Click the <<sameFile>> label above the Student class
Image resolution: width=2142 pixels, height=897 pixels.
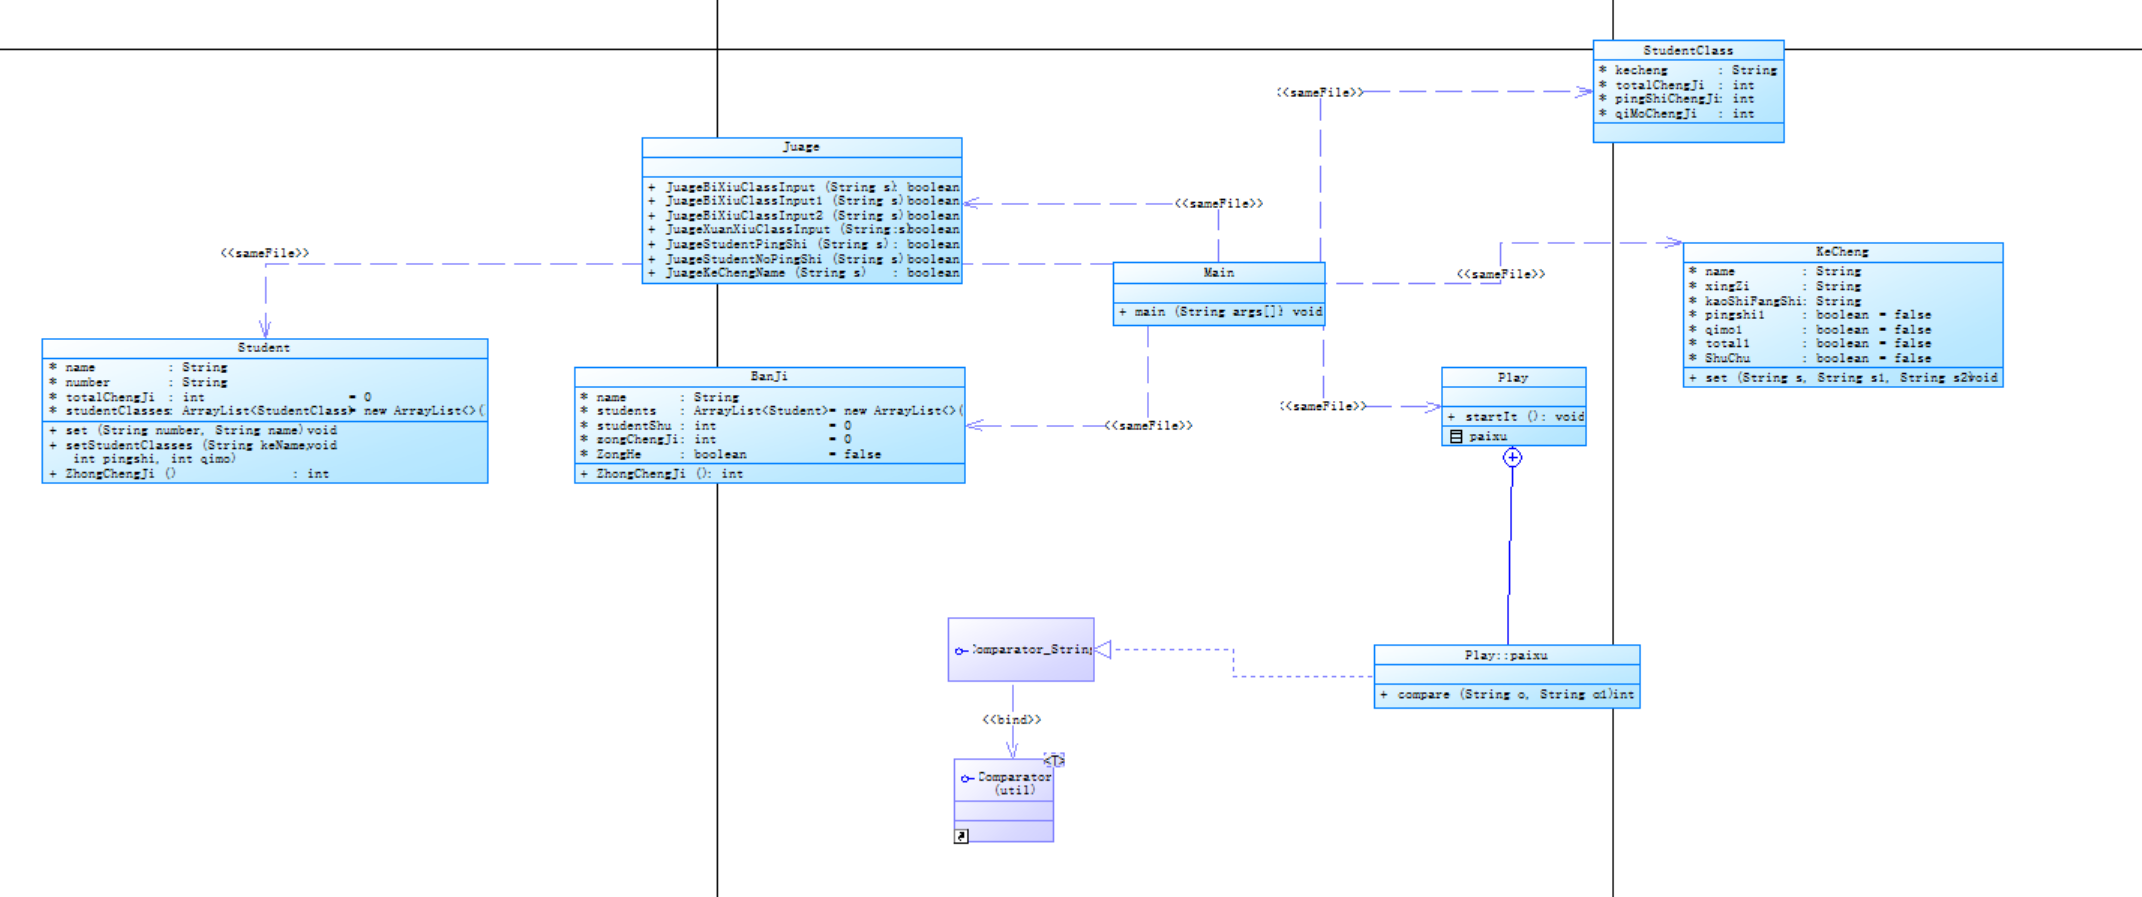pyautogui.click(x=265, y=253)
